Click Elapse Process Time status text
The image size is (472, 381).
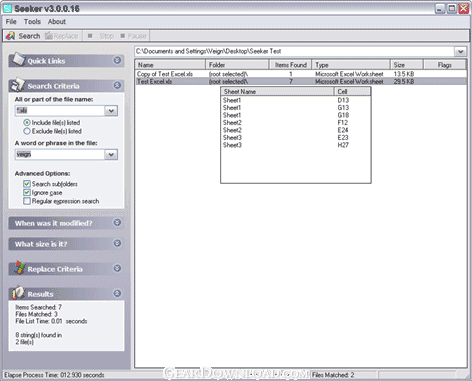(54, 375)
